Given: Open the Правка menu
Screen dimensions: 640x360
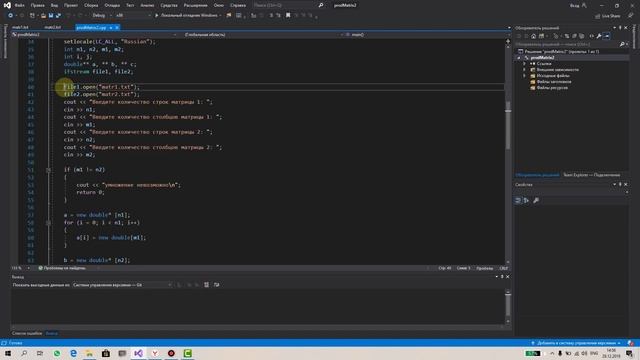Looking at the screenshot, I should tap(37, 5).
